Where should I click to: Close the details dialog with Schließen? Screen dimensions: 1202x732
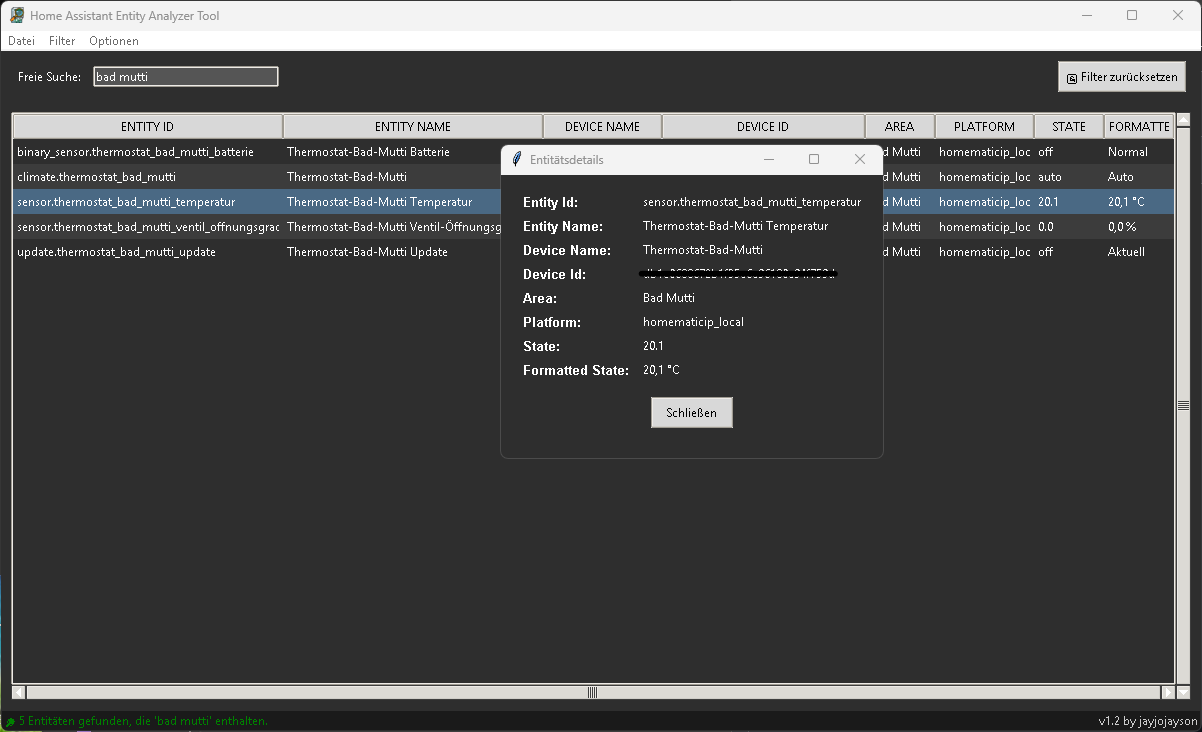coord(691,413)
